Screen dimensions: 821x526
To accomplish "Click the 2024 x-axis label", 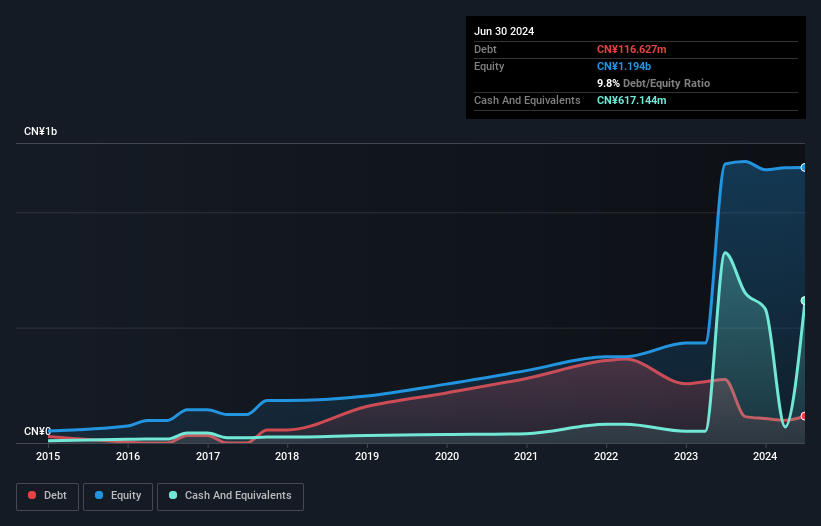I will point(765,456).
